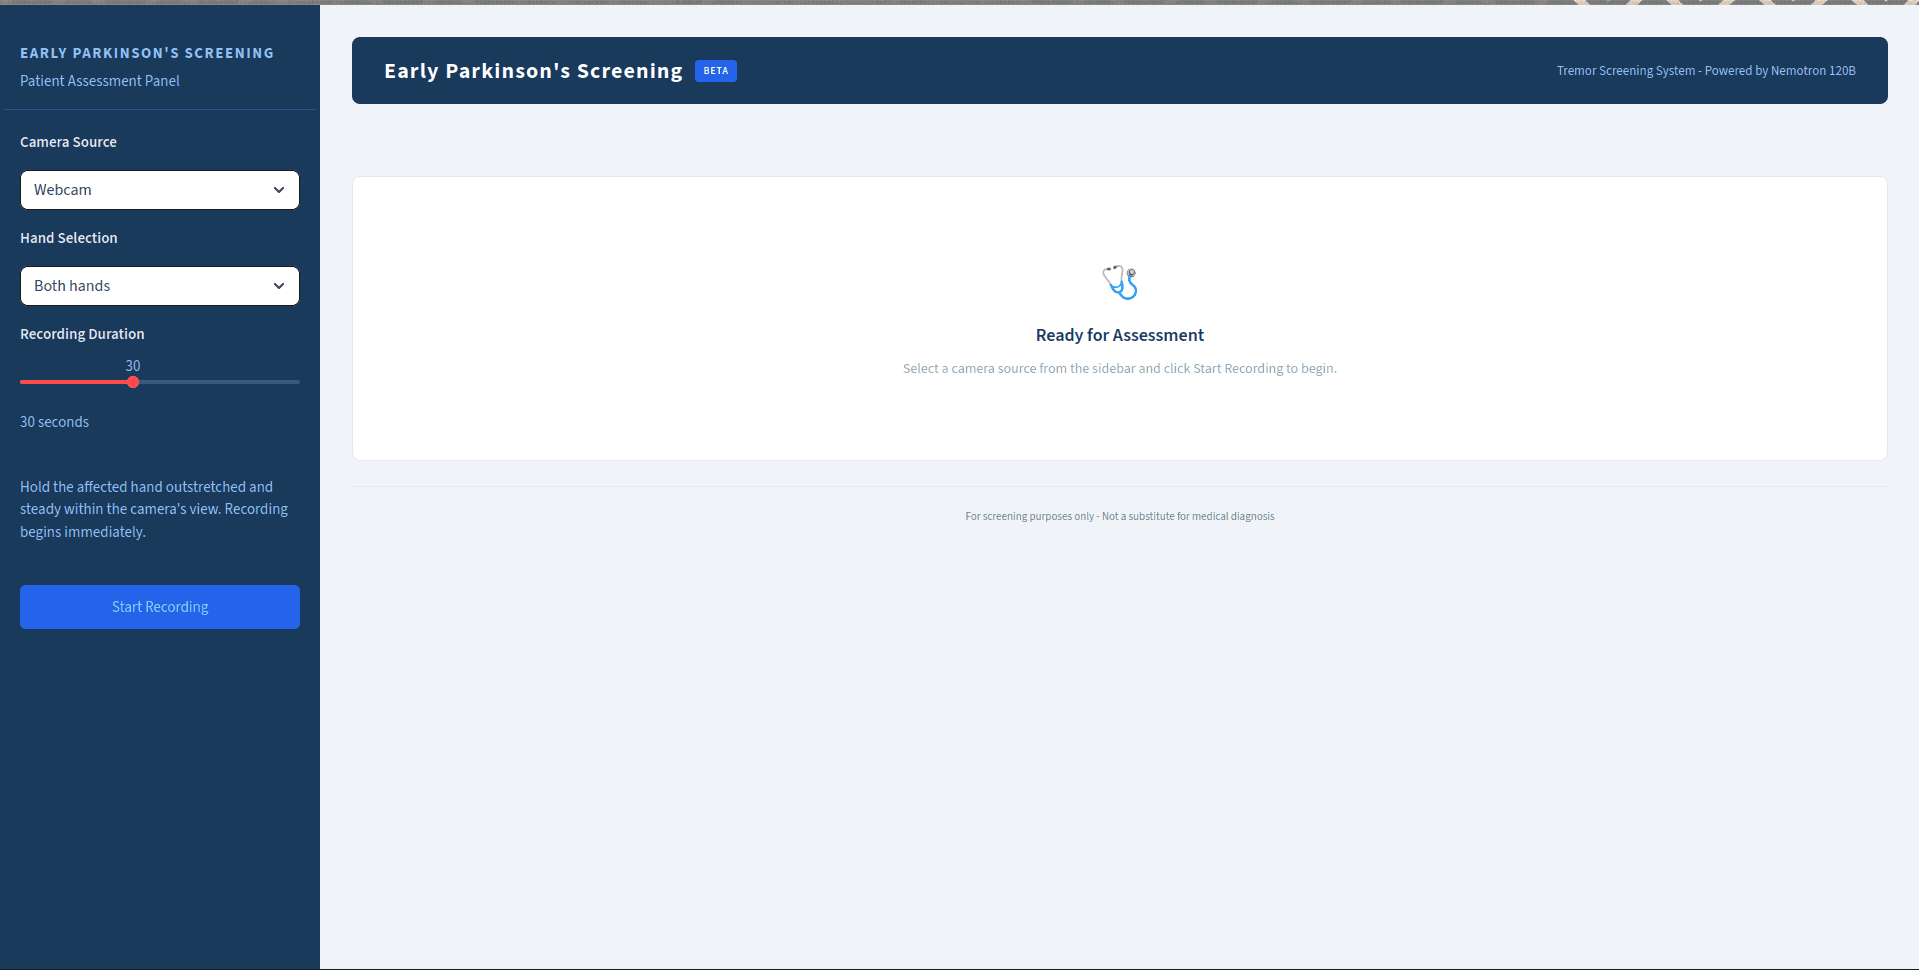Click the Patient Assessment Panel subtitle

tap(100, 81)
